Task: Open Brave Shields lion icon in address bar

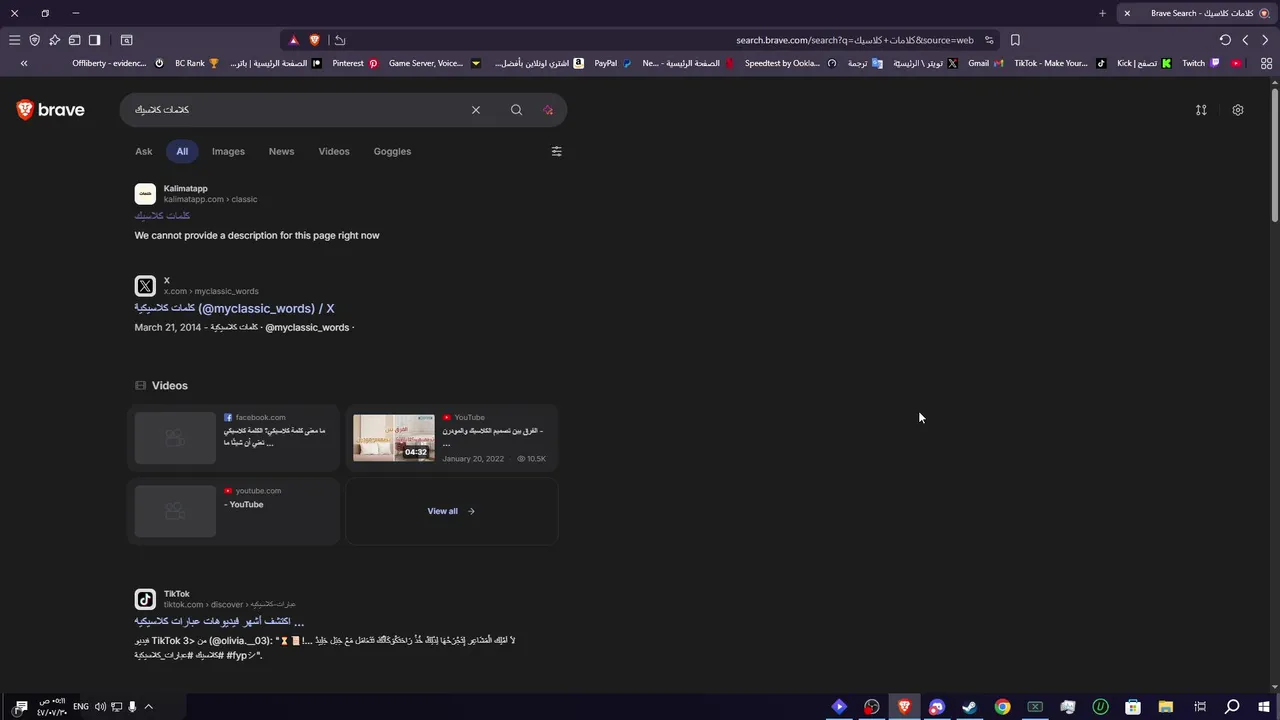Action: 314,40
